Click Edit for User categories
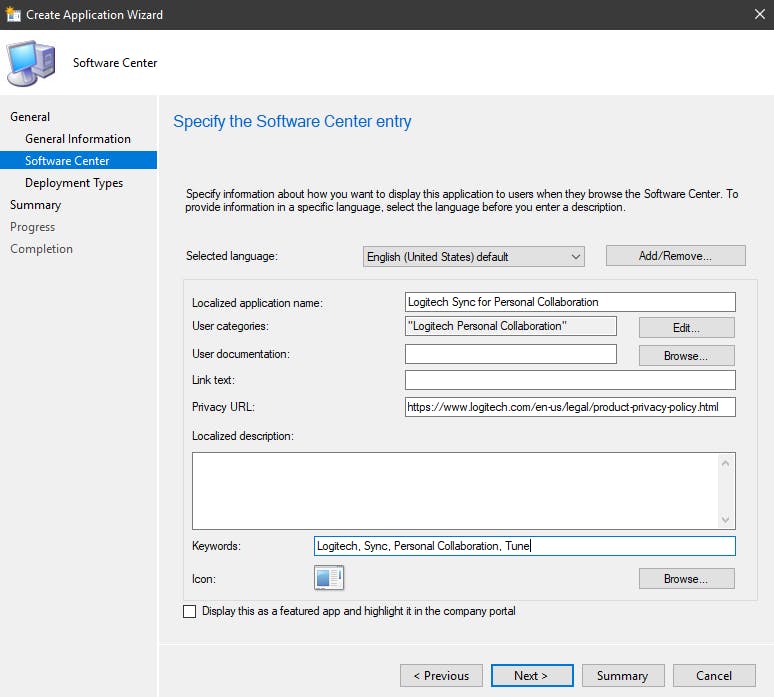 [x=686, y=328]
